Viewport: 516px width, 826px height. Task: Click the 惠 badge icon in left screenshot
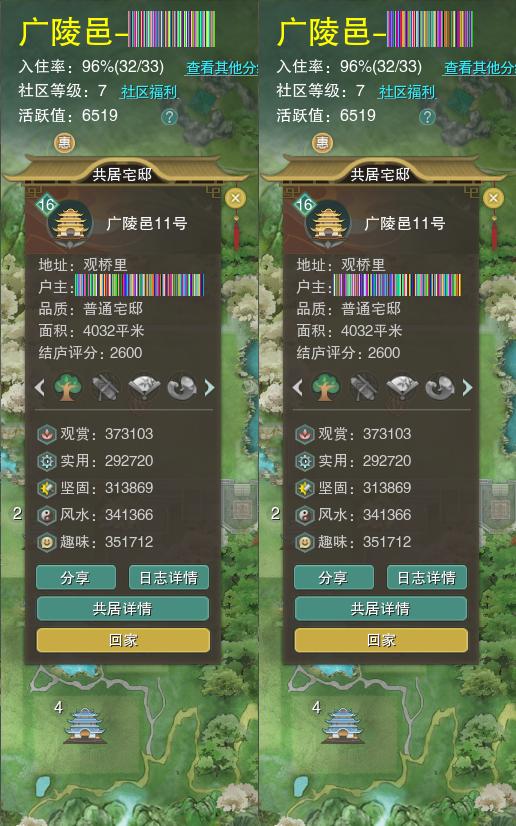65,142
